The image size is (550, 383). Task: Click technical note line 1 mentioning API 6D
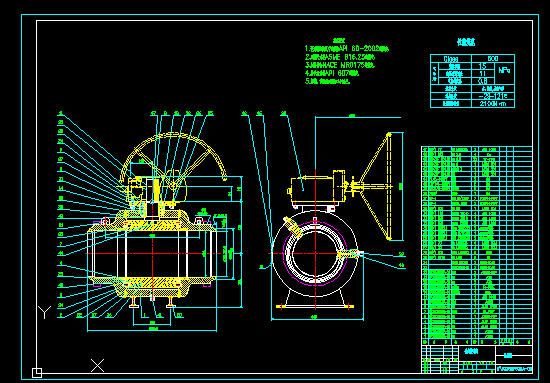pyautogui.click(x=346, y=49)
